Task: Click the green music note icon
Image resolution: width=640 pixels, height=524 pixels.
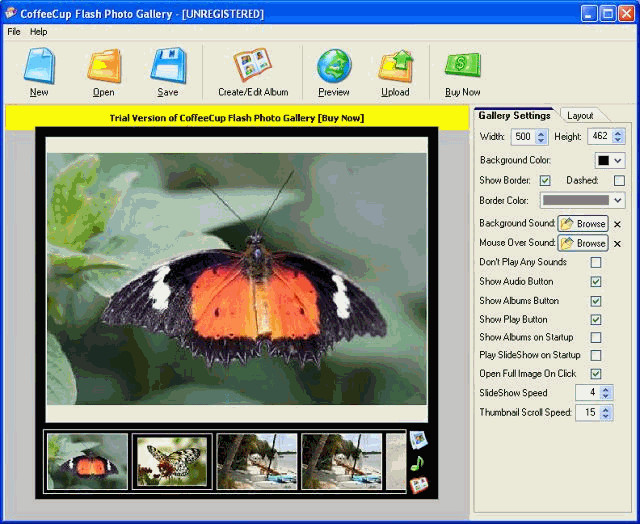Action: pos(417,463)
